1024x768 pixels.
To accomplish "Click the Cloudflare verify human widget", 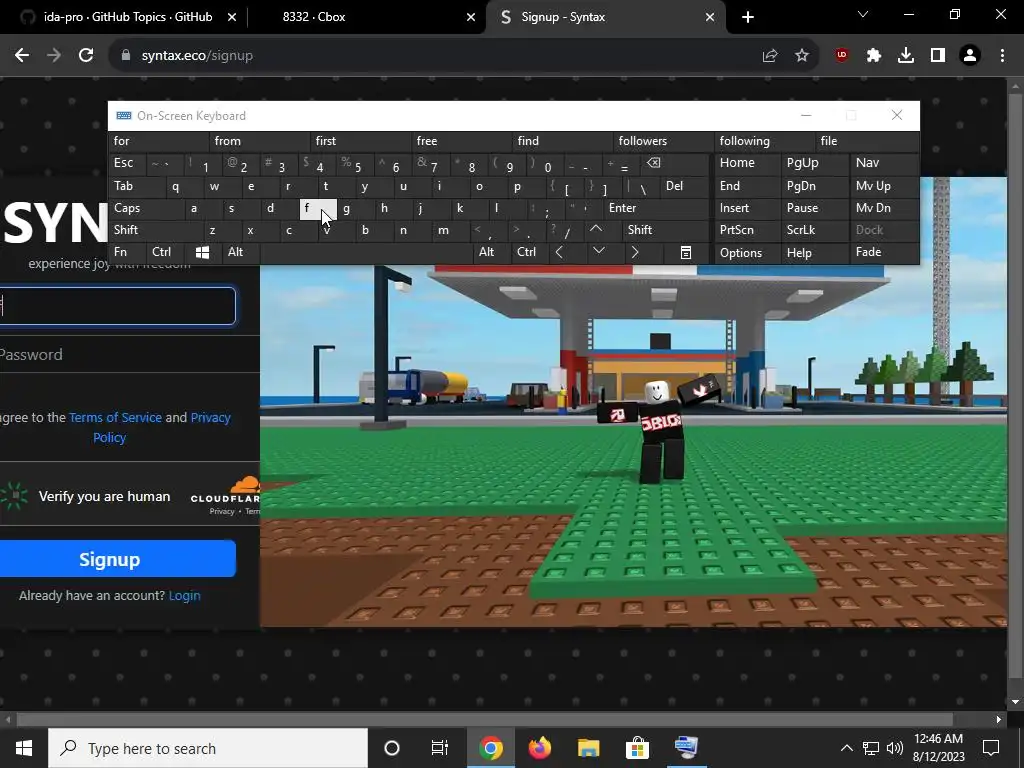I will coord(129,496).
